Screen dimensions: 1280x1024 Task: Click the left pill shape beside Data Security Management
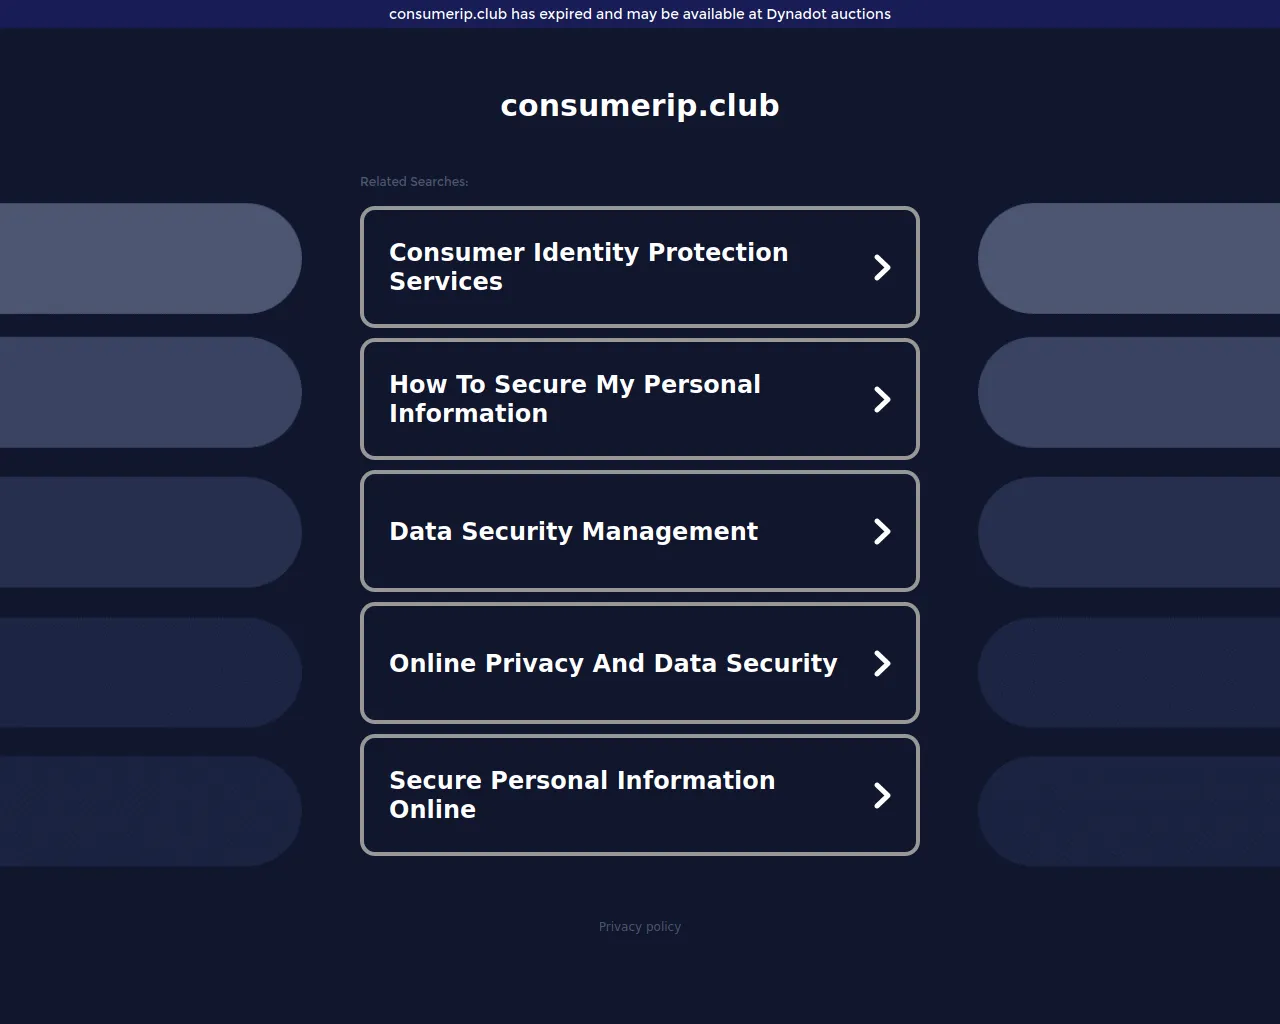point(150,531)
